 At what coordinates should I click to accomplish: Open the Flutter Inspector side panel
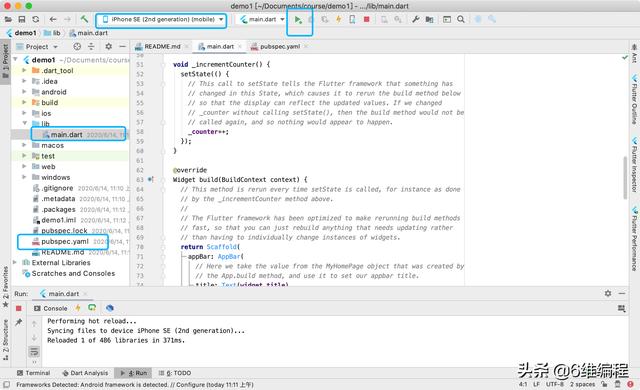[634, 166]
